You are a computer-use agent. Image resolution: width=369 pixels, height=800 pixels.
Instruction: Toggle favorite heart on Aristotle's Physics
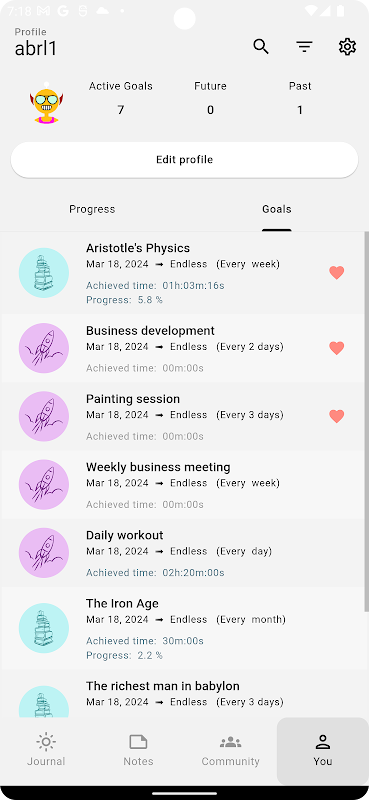click(336, 273)
